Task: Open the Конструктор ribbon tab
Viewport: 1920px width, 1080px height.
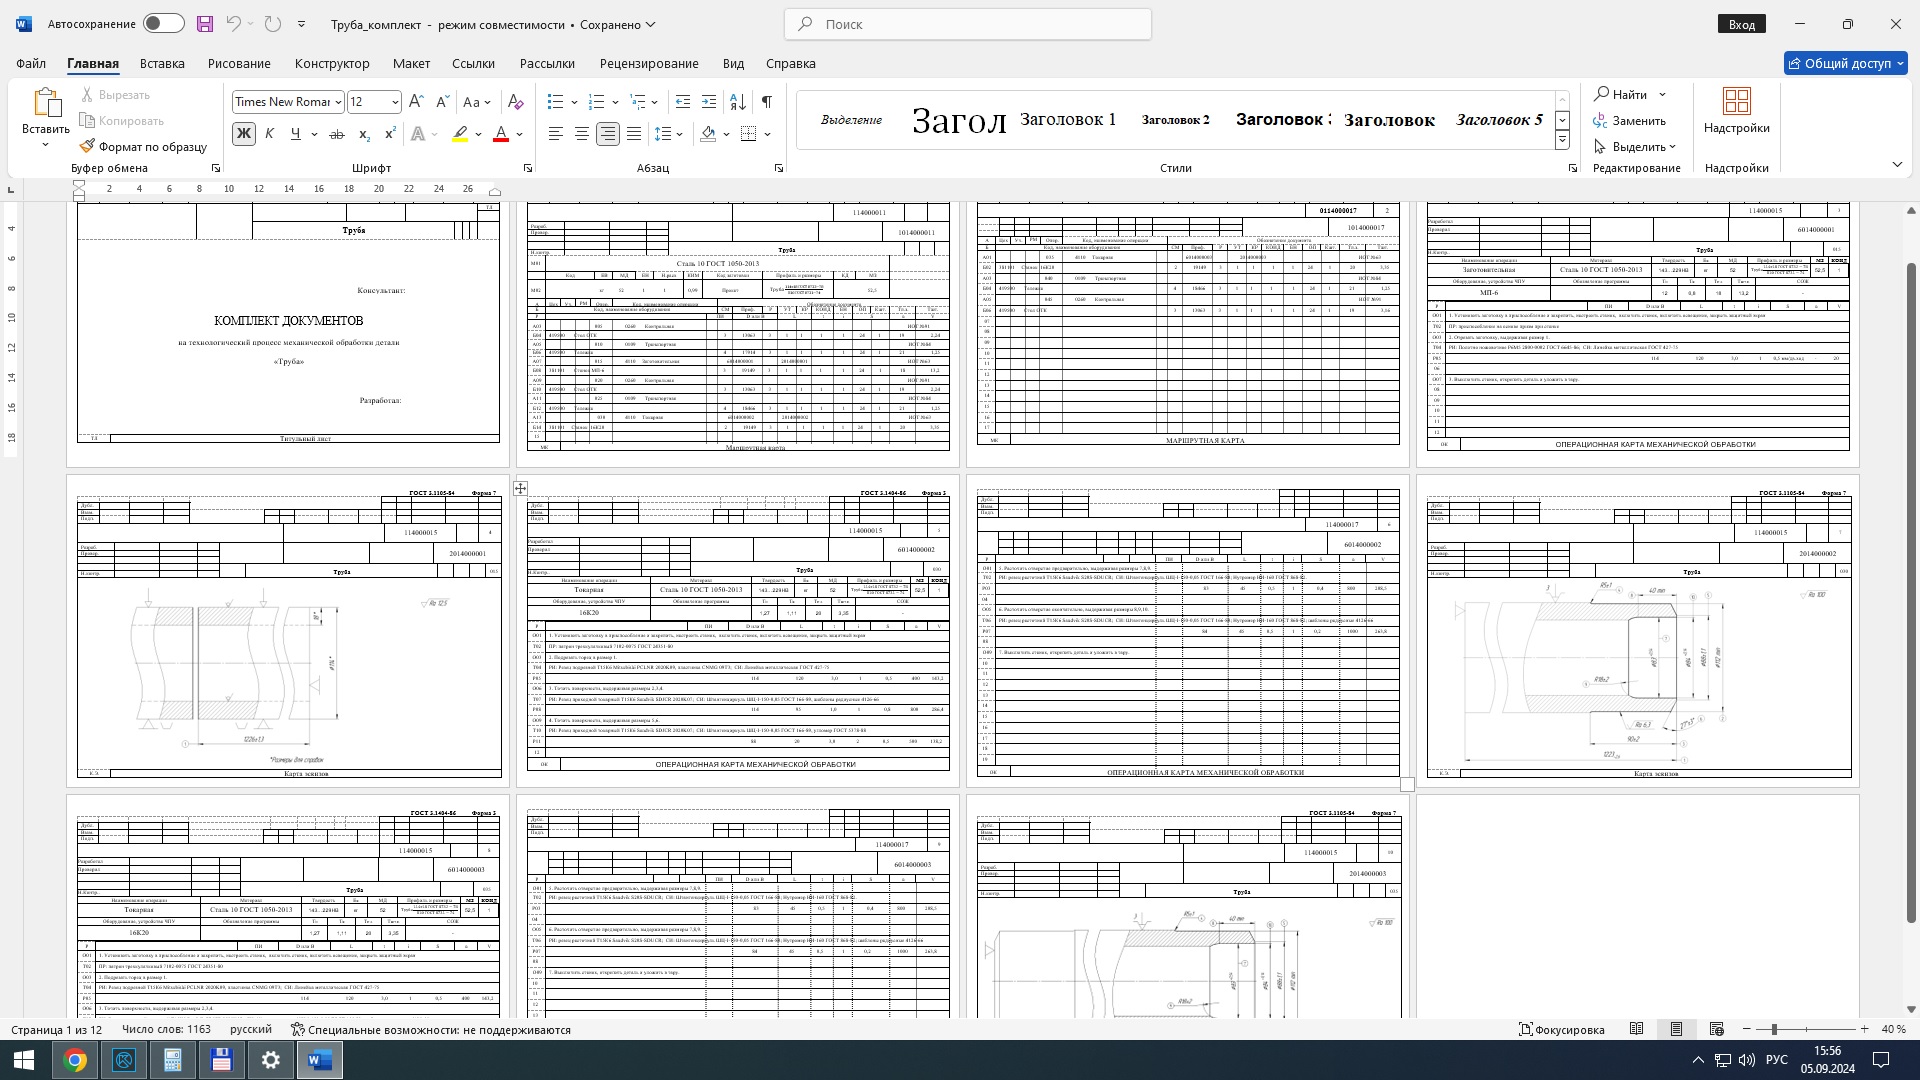Action: [332, 63]
